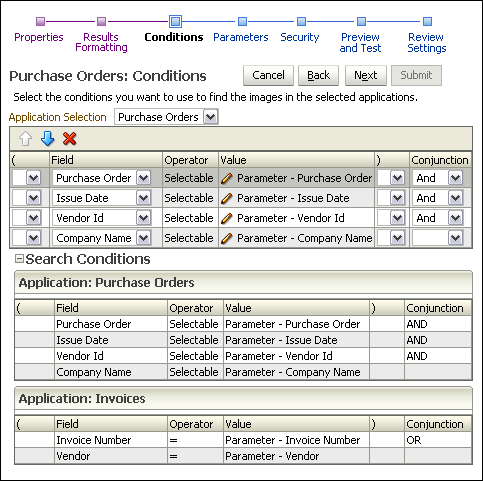Open the Vendor Id field dropdown
The image size is (483, 481).
pos(143,218)
